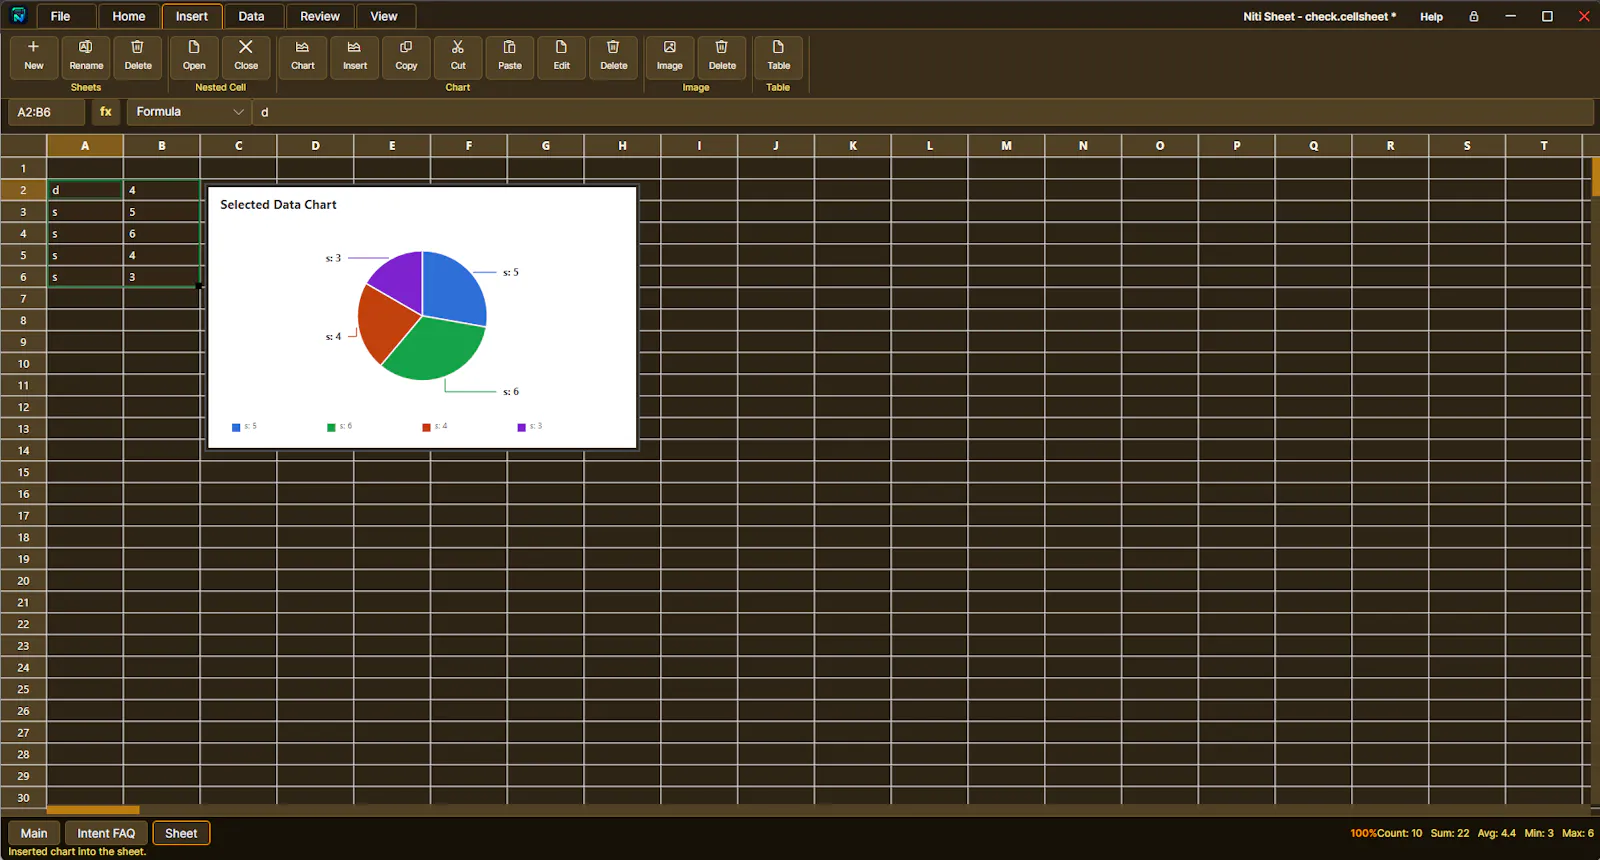This screenshot has width=1600, height=860.
Task: Click the blue legend swatch s: 5
Action: click(x=236, y=427)
